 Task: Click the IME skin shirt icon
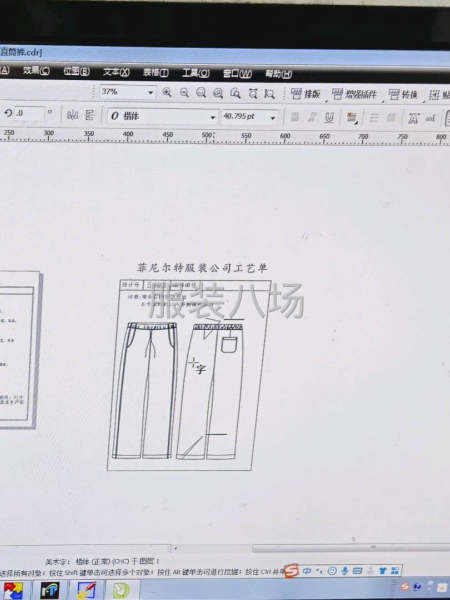(x=382, y=571)
